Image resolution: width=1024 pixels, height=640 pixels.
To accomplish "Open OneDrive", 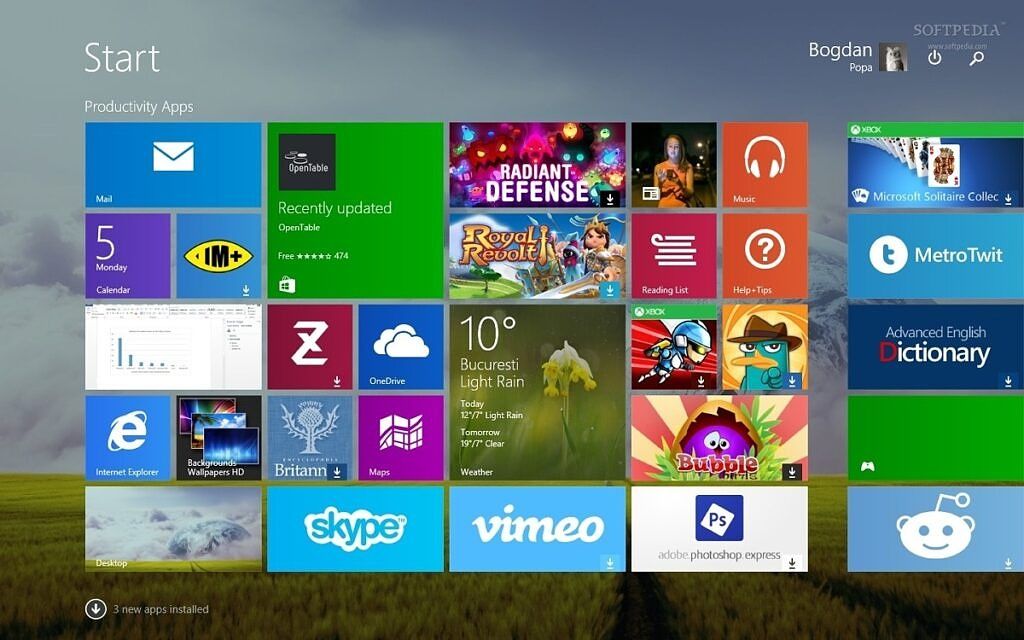I will pyautogui.click(x=399, y=345).
